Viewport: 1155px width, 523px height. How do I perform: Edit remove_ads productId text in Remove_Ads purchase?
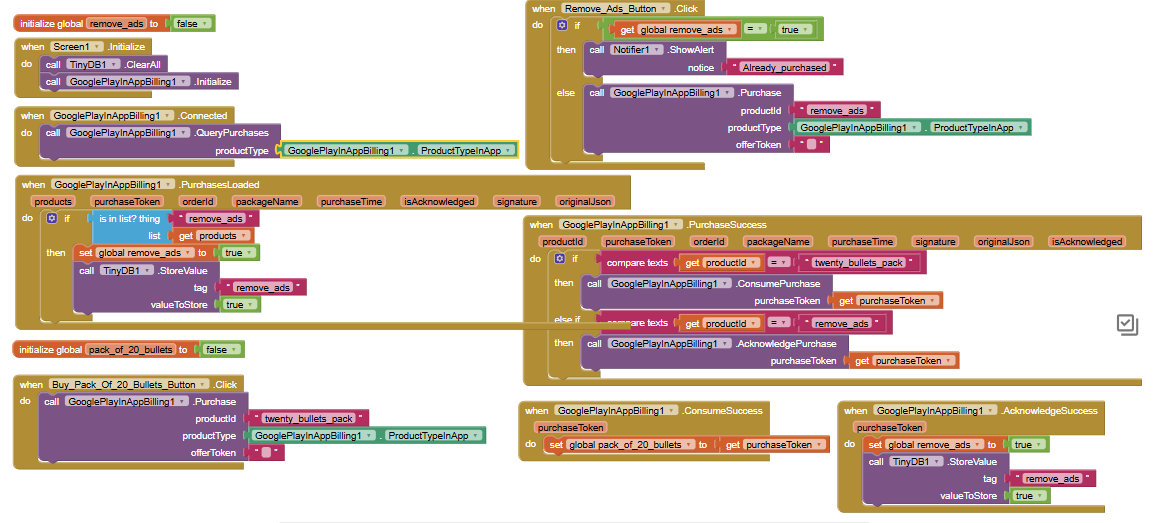[x=836, y=110]
